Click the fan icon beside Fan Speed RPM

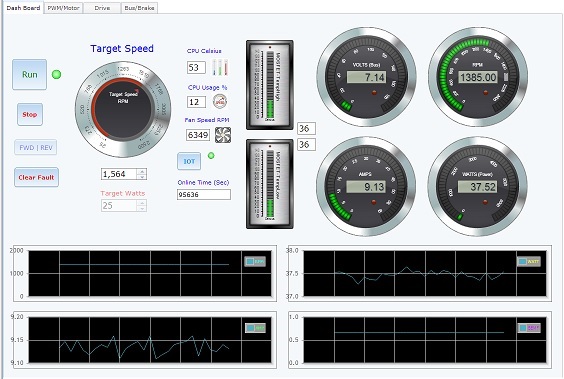coord(223,135)
